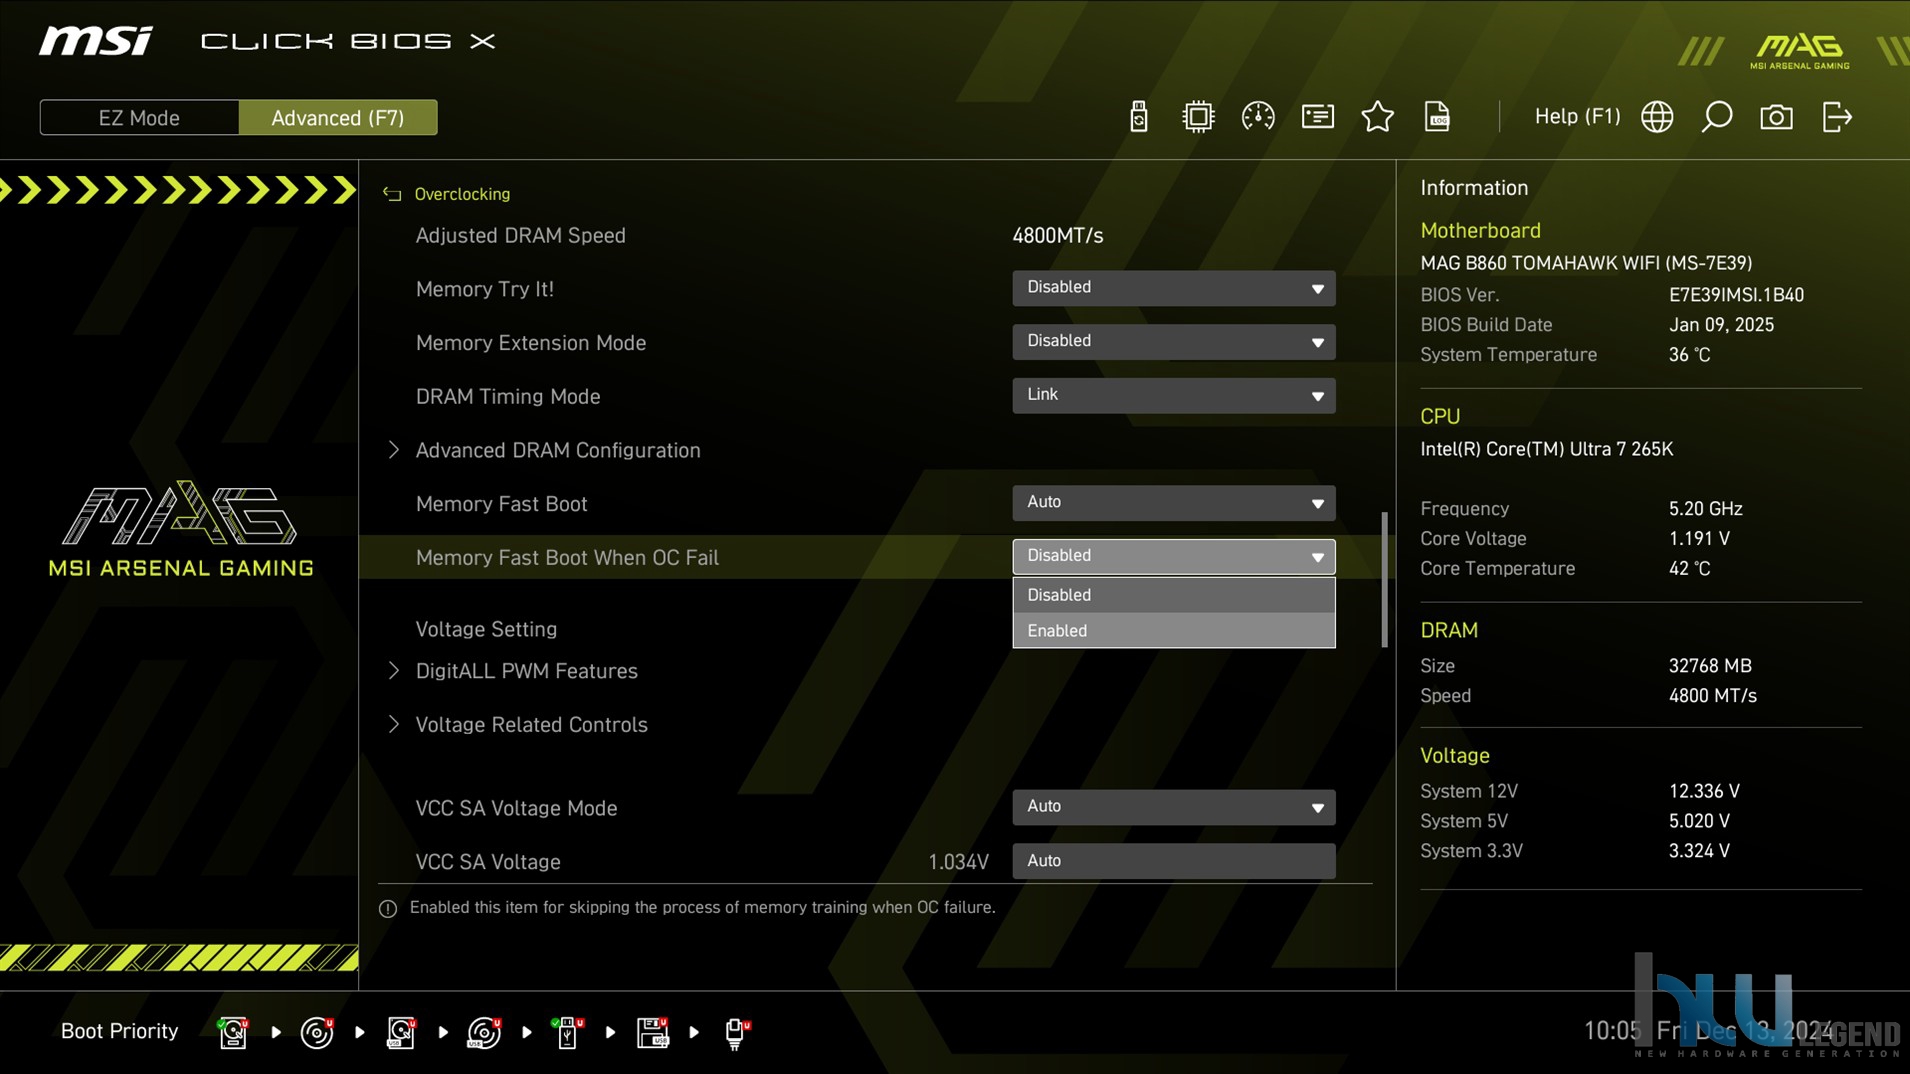Collapse Memory Fast Boot When OC Fail dropdown
Screen dimensions: 1910x1074
click(1173, 557)
